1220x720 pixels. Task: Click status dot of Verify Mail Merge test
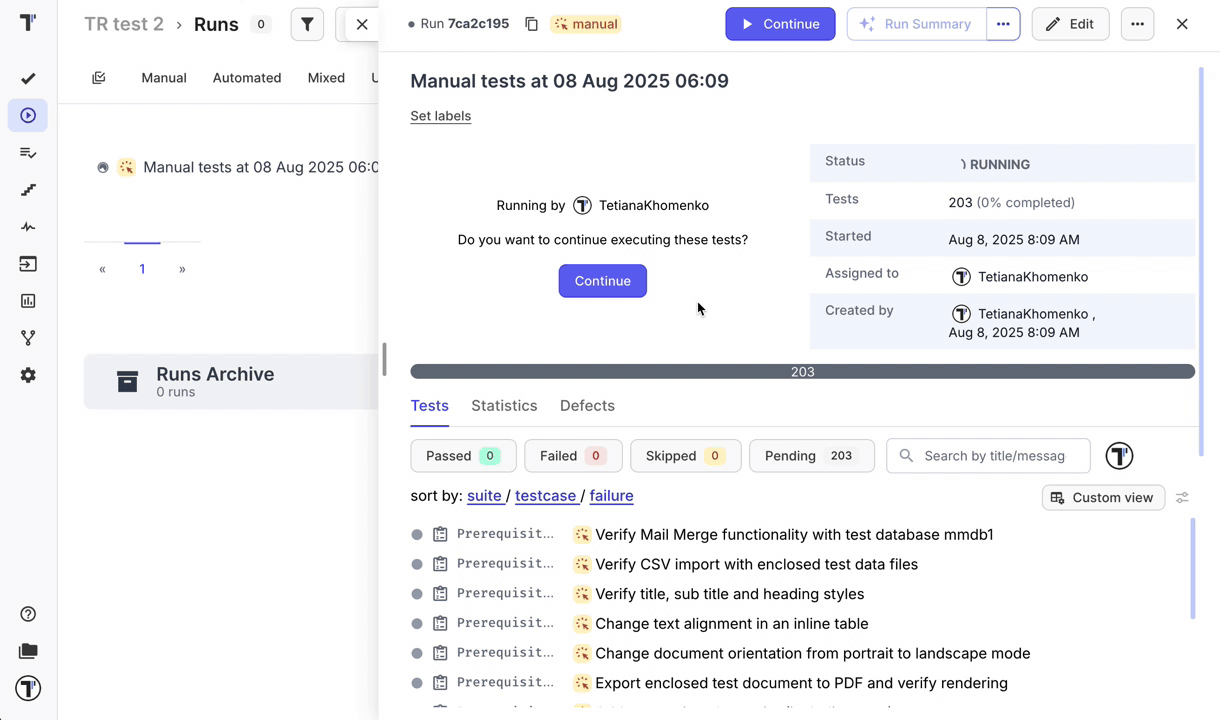pyautogui.click(x=417, y=535)
